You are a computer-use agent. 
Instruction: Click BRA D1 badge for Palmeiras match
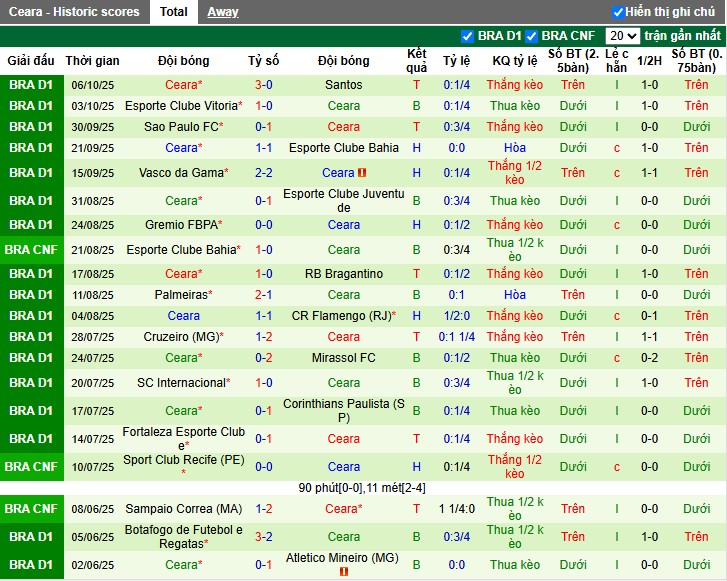pyautogui.click(x=31, y=295)
